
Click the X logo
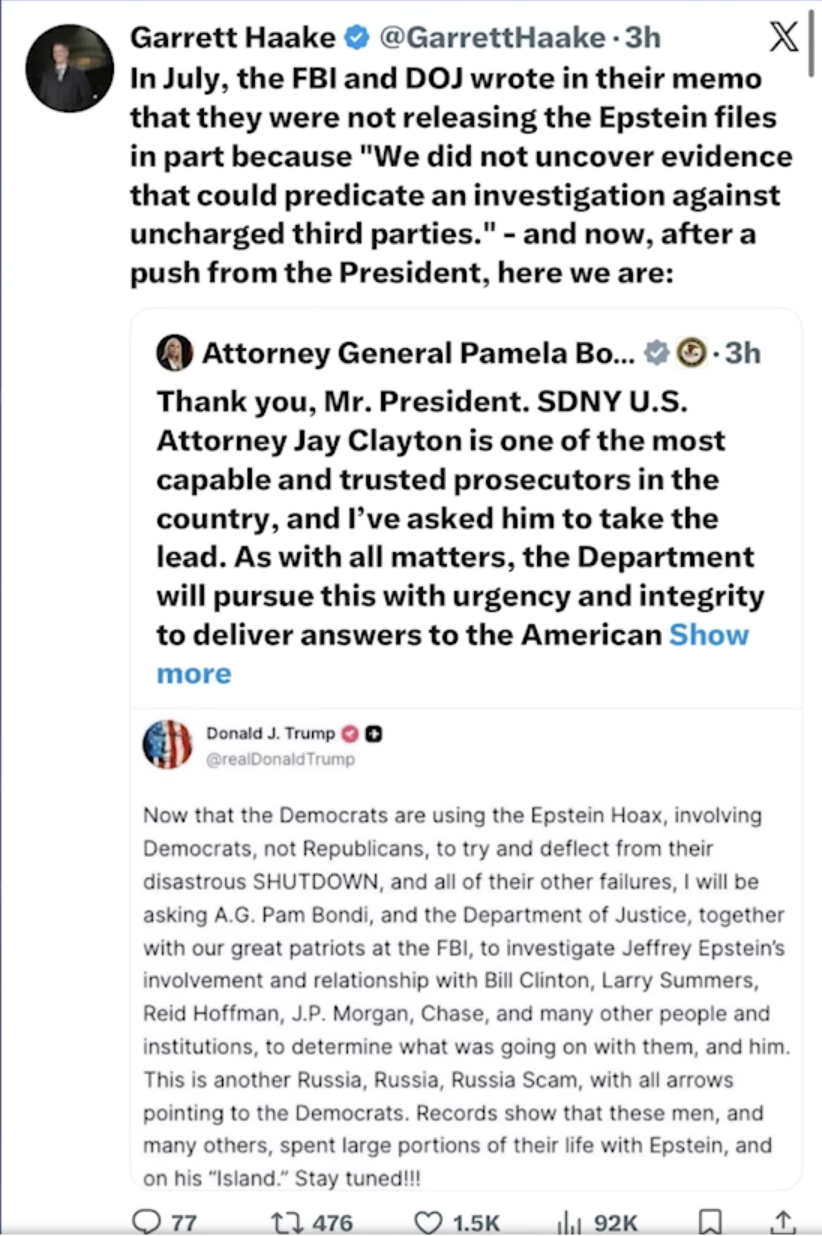[783, 39]
